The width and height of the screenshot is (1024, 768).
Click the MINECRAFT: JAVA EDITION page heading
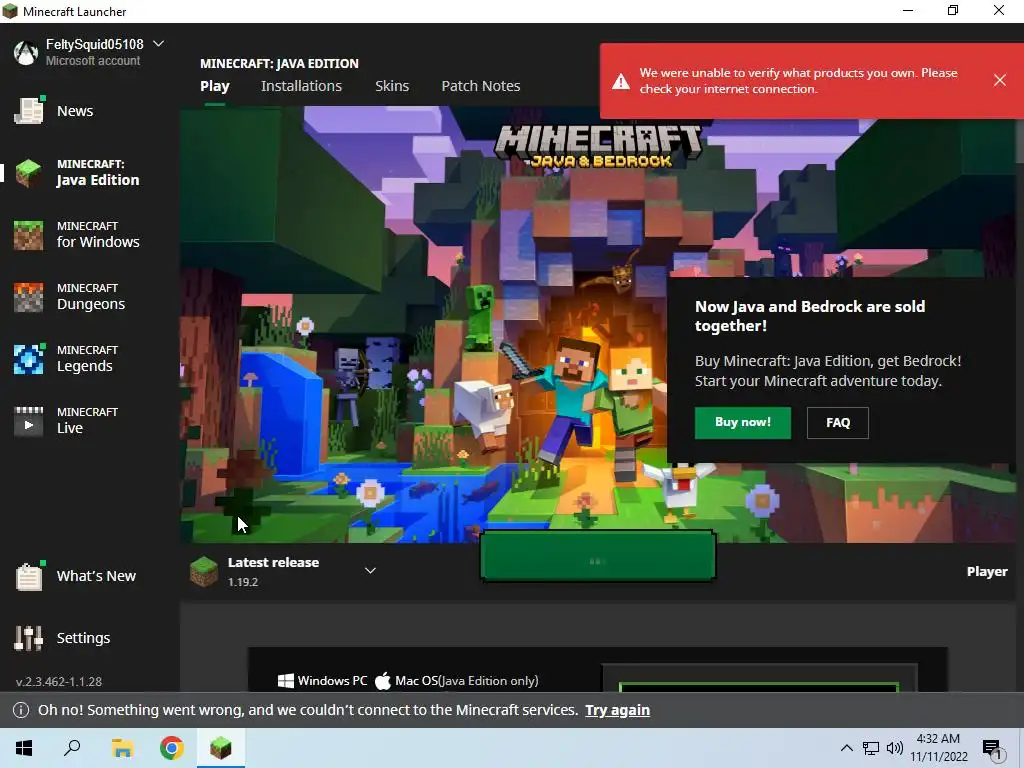click(280, 63)
